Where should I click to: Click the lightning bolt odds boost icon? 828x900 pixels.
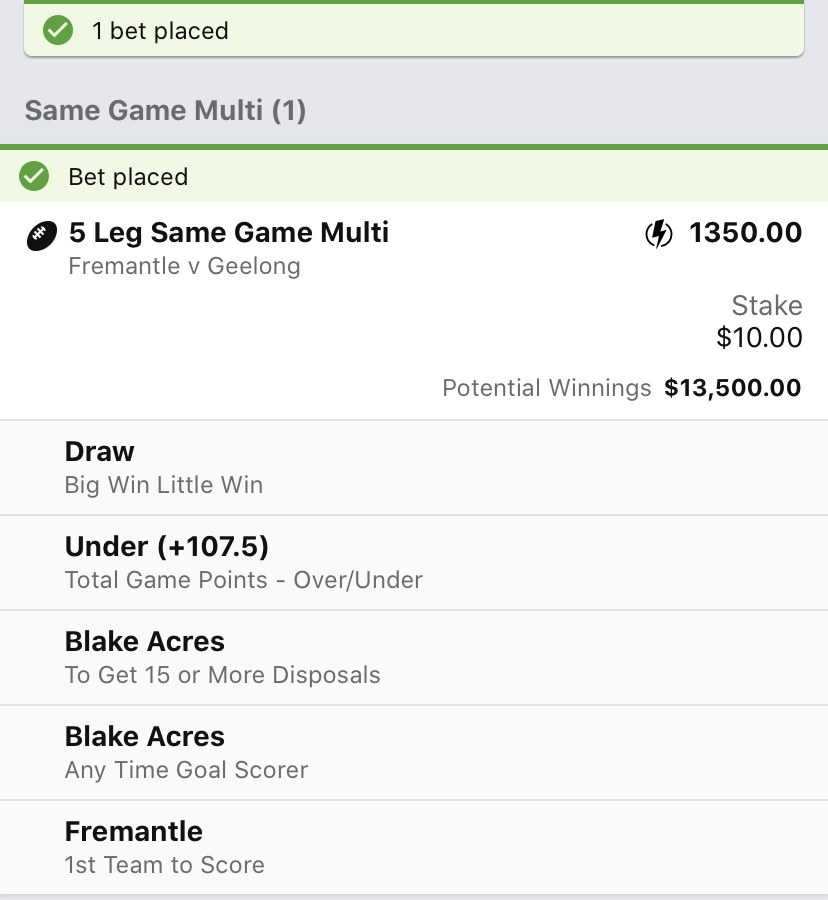click(658, 234)
